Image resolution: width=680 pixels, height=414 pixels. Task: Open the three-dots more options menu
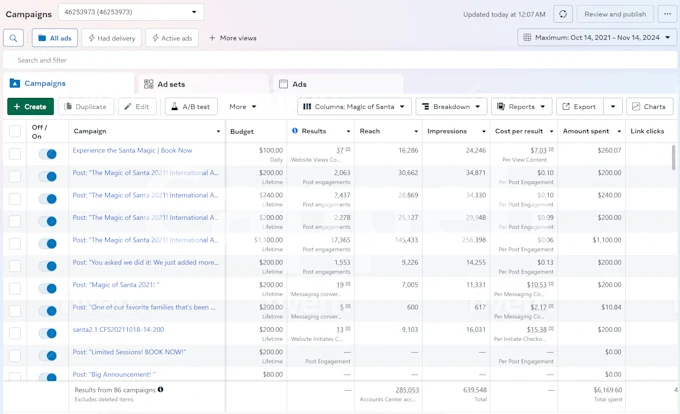pos(667,14)
